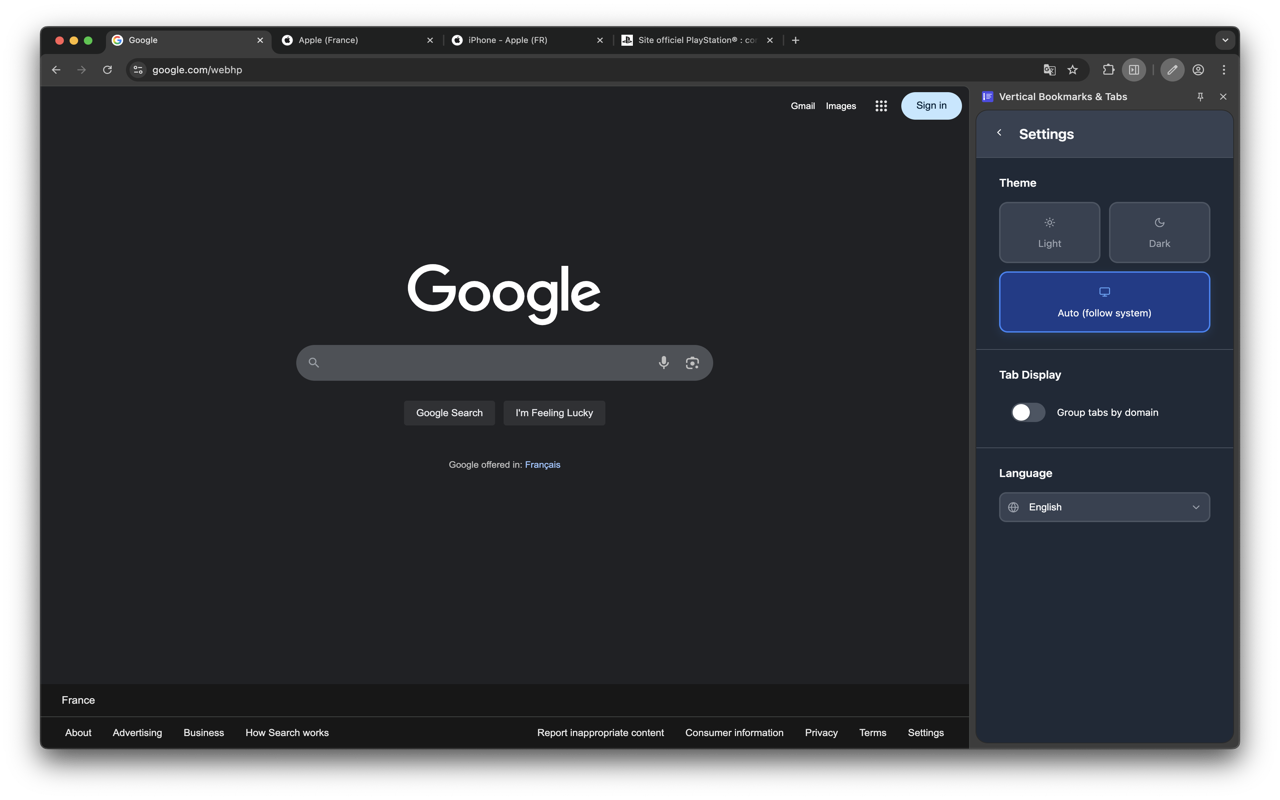Close the Vertical Bookmarks & Tabs side panel
The image size is (1280, 800).
click(x=1223, y=97)
